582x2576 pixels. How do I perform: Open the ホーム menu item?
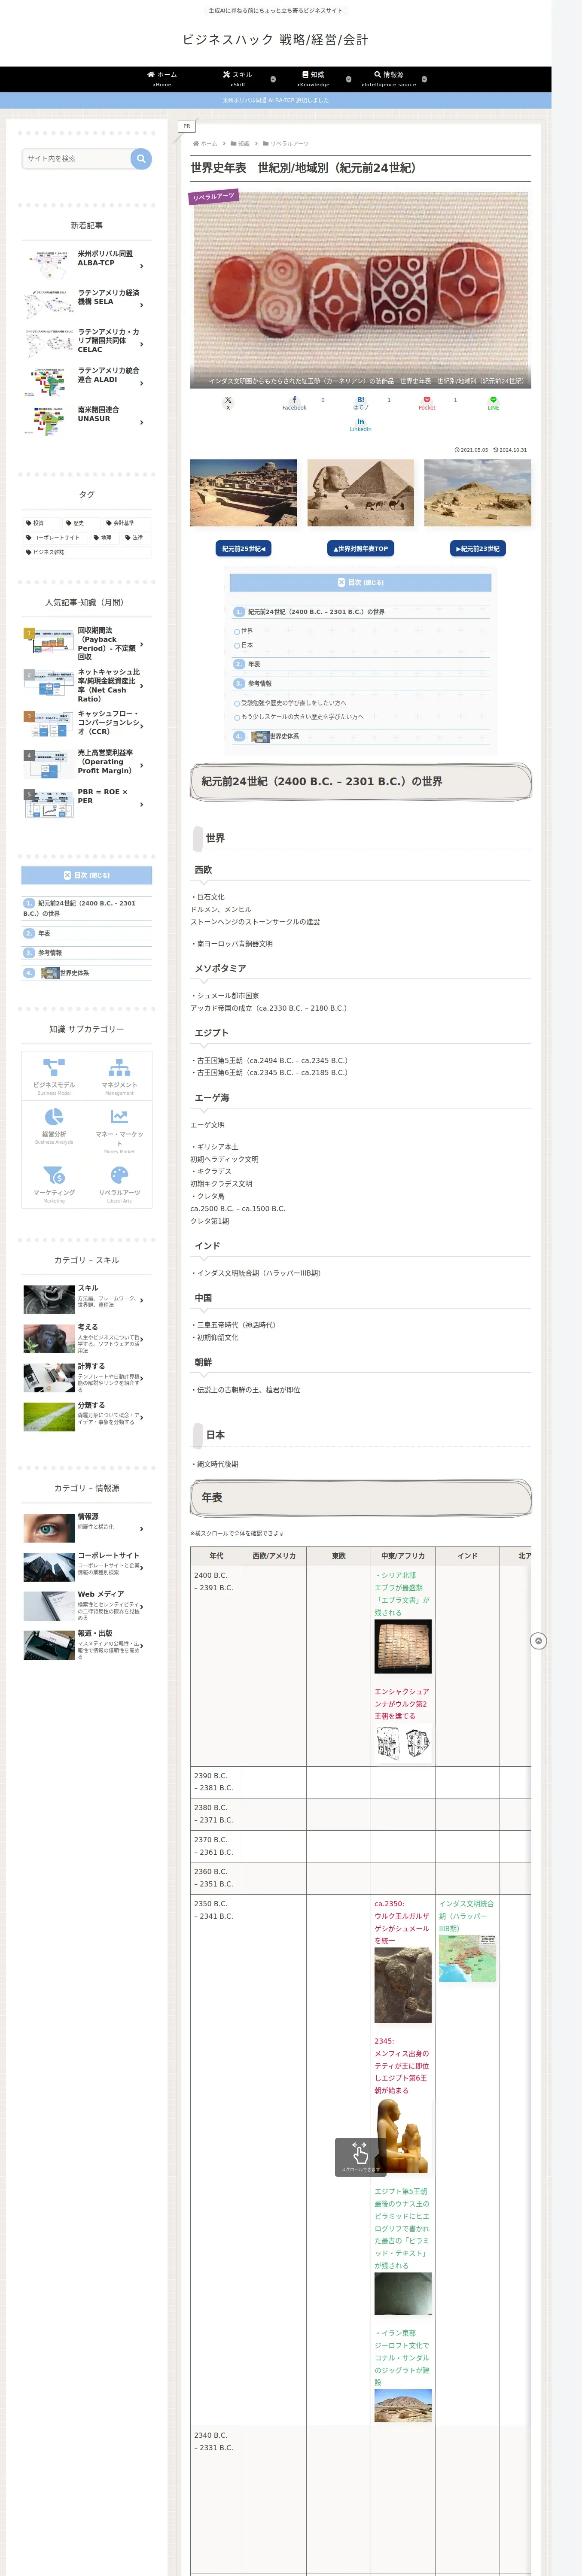[162, 79]
